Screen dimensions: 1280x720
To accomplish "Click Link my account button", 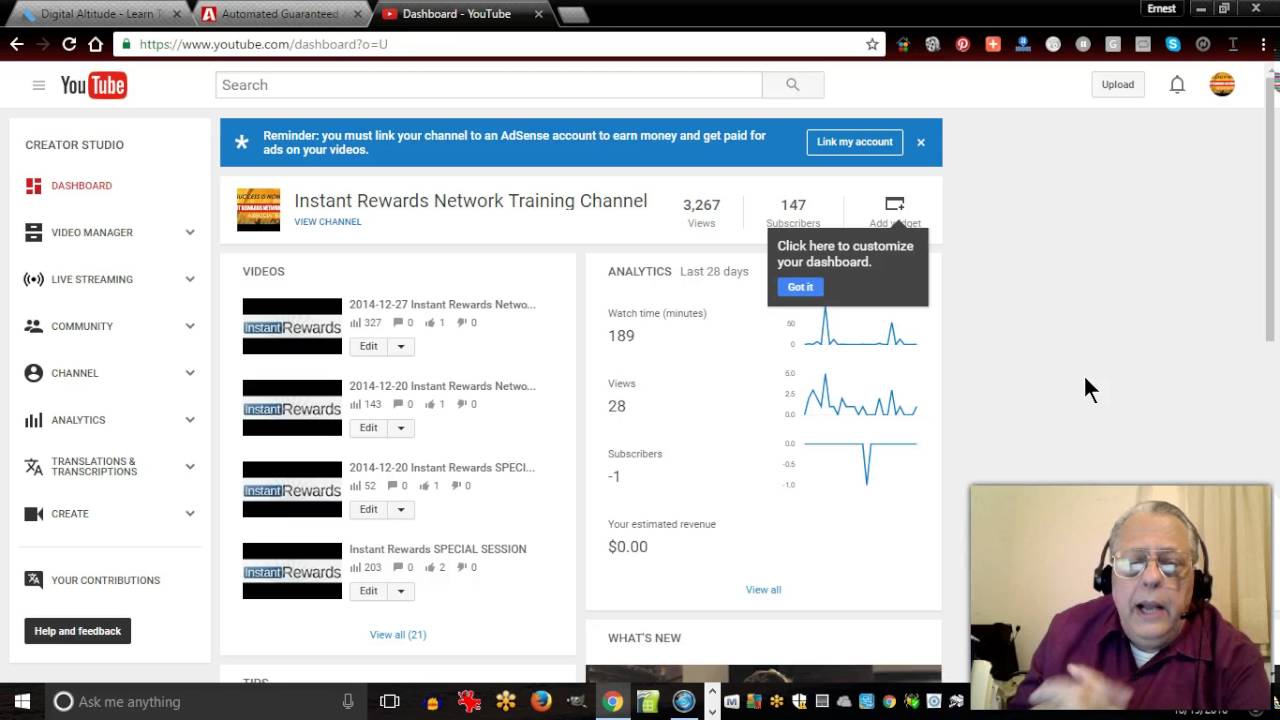I will (855, 142).
